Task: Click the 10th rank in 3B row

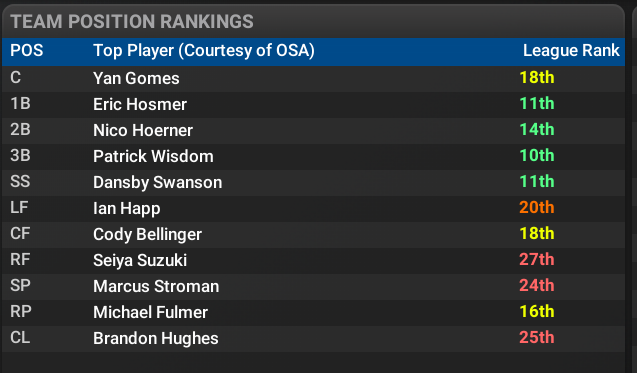Action: click(x=537, y=155)
